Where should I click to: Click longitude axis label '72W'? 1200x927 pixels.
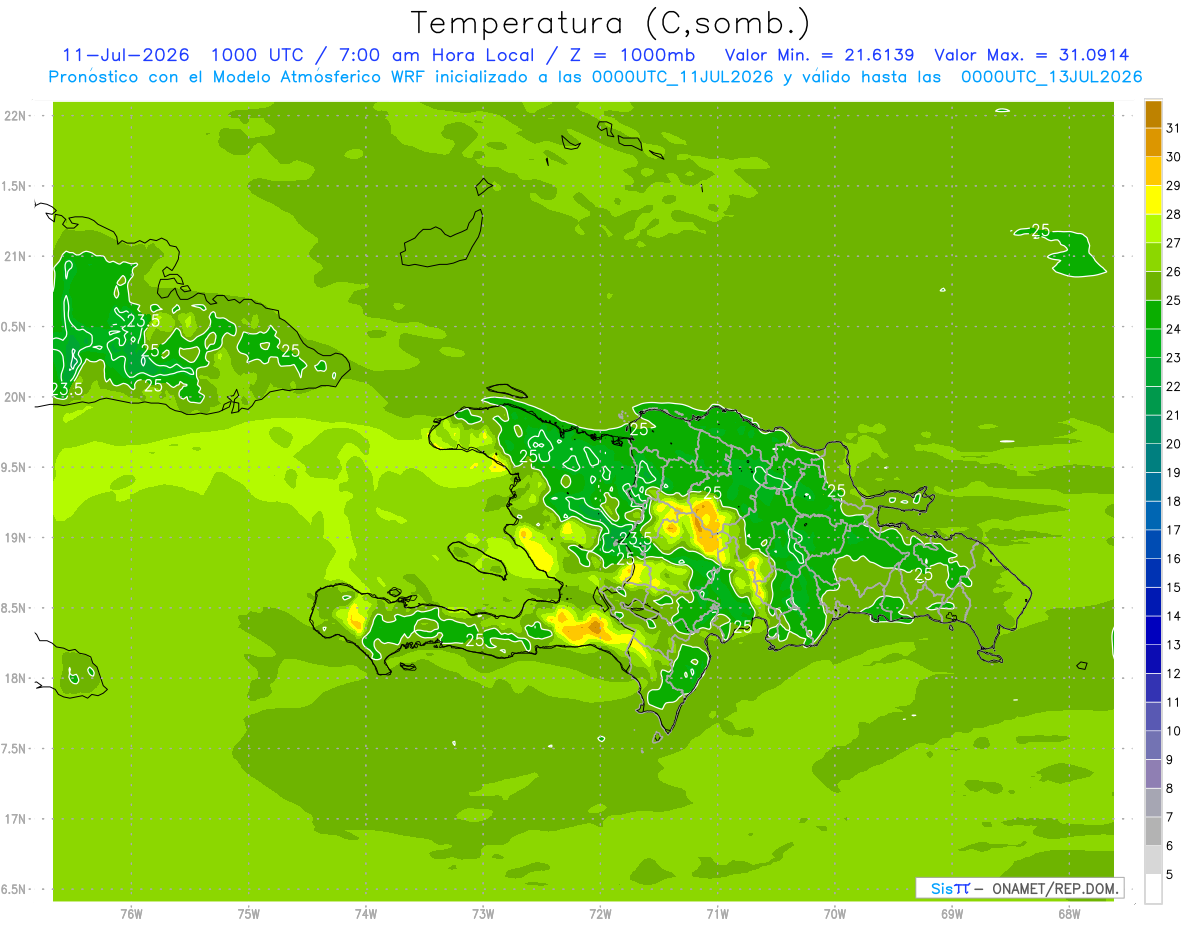coord(600,913)
